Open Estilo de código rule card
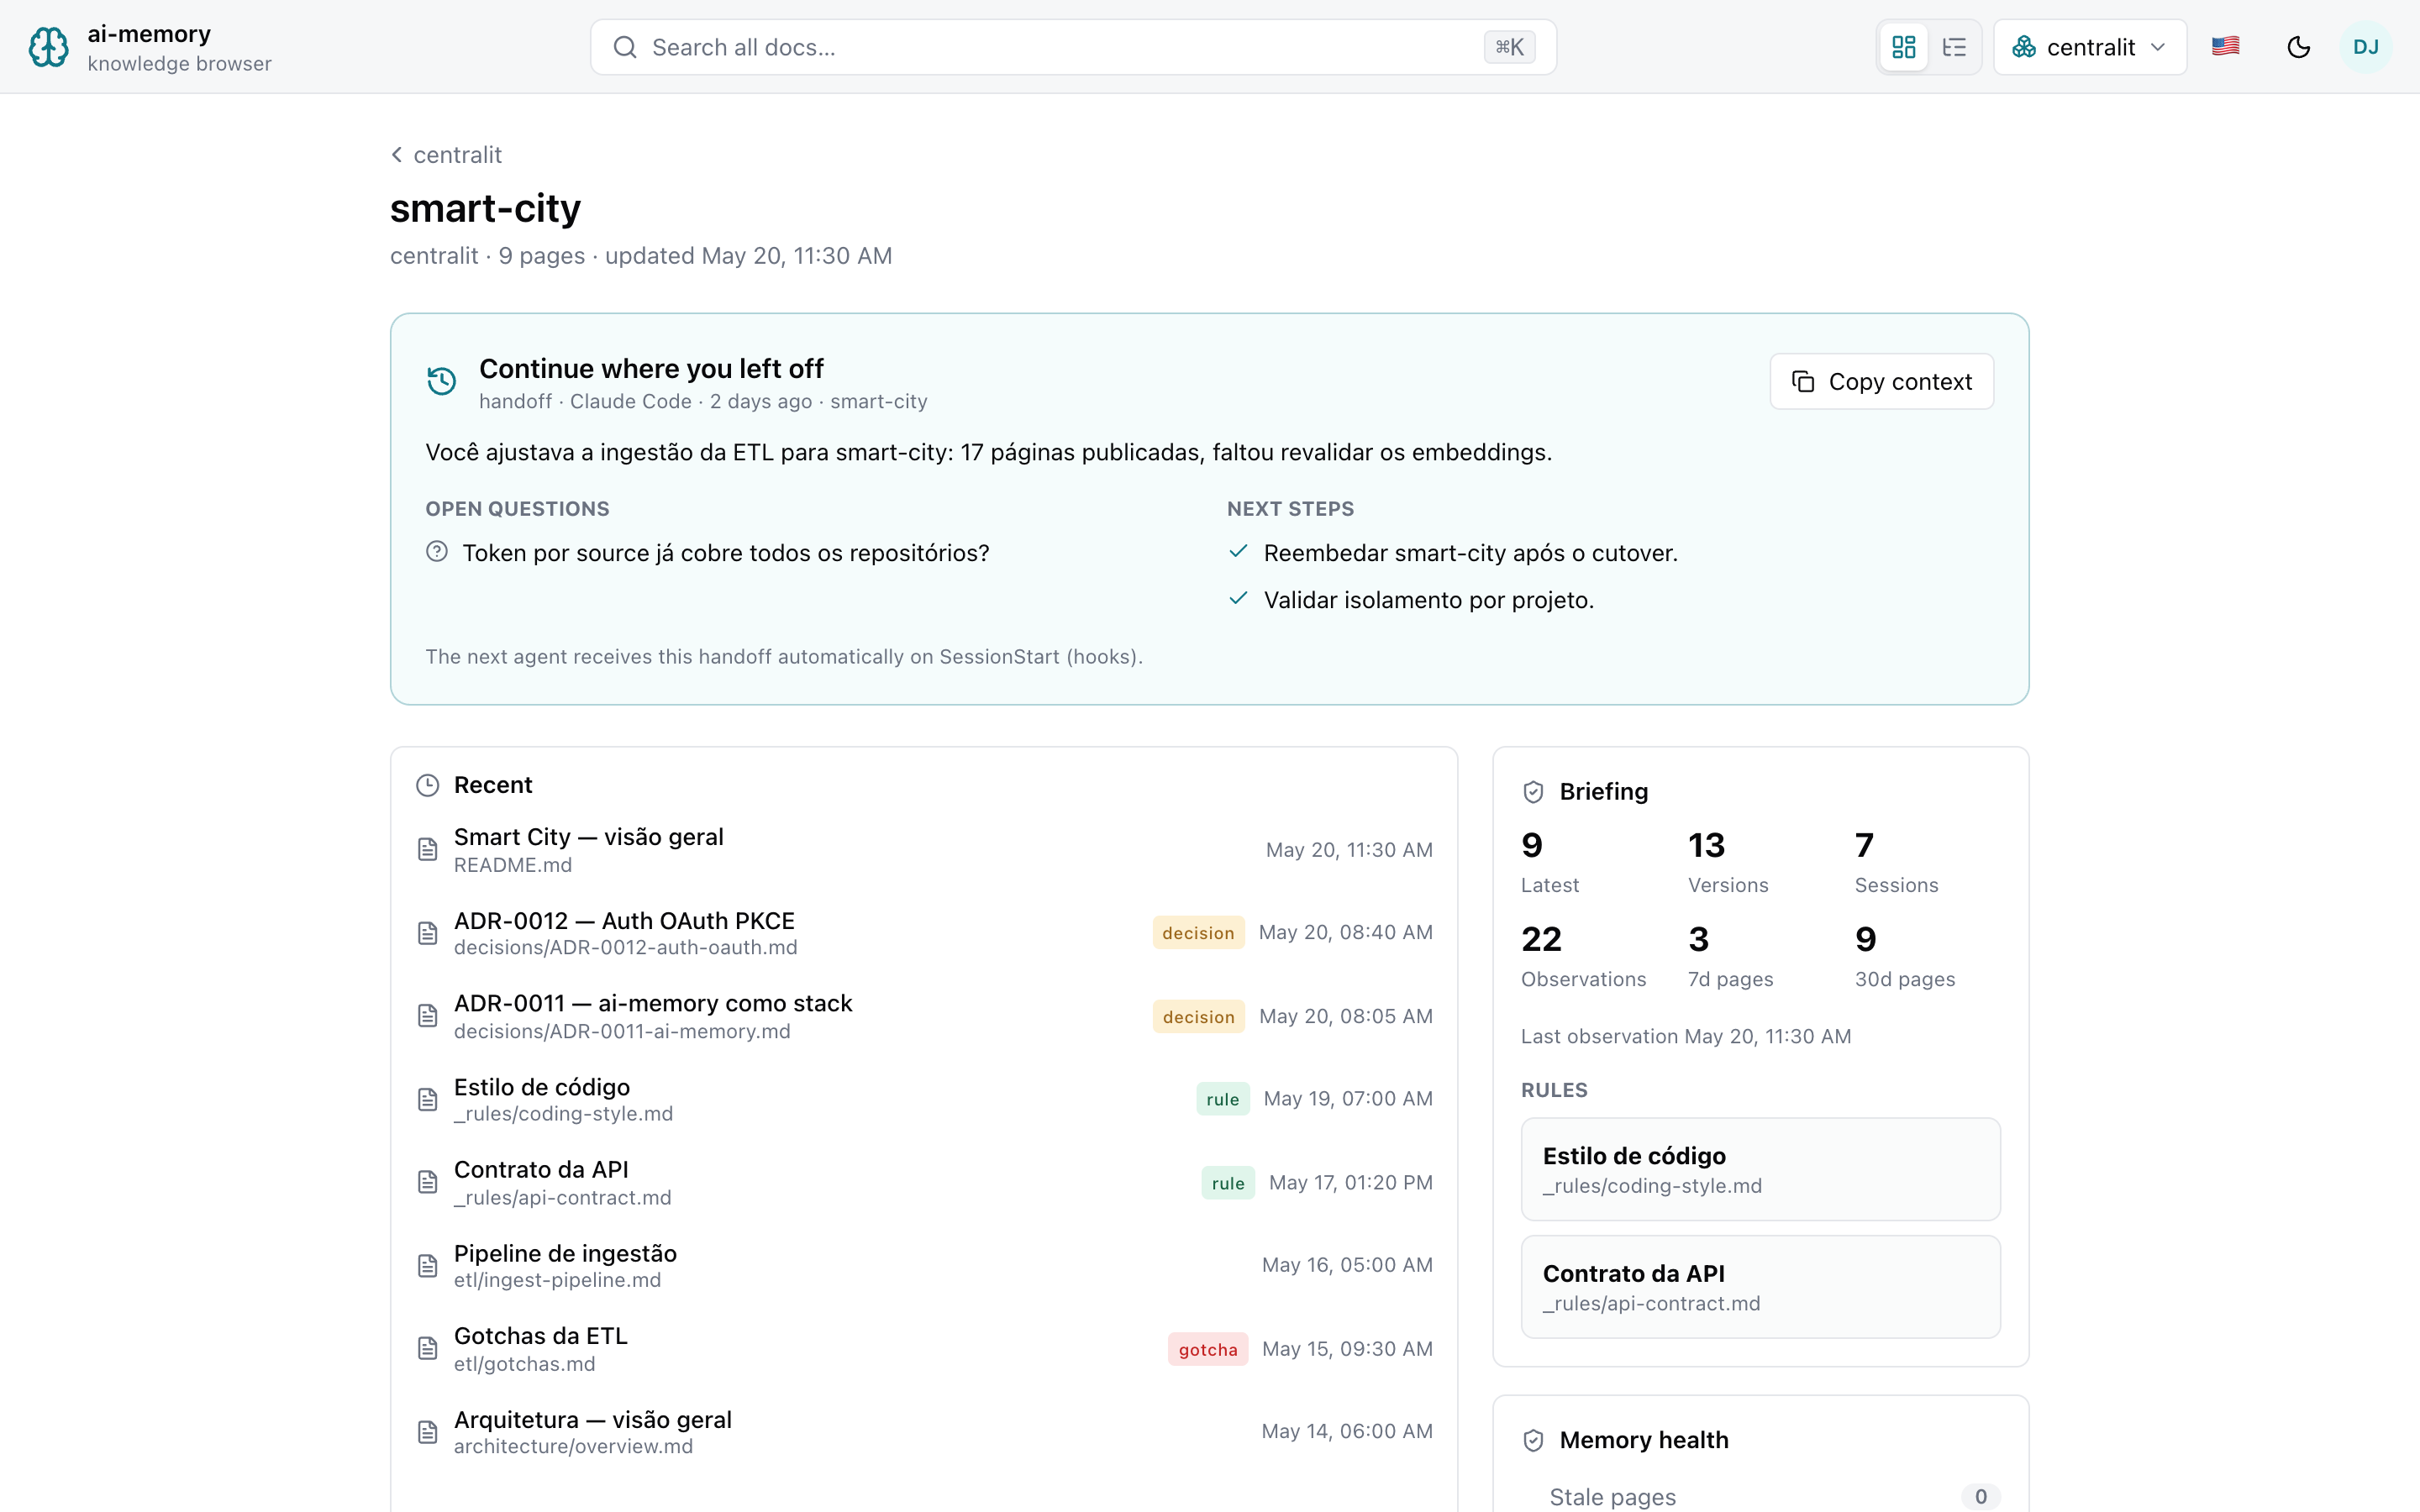Viewport: 2420px width, 1512px height. coord(1760,1169)
